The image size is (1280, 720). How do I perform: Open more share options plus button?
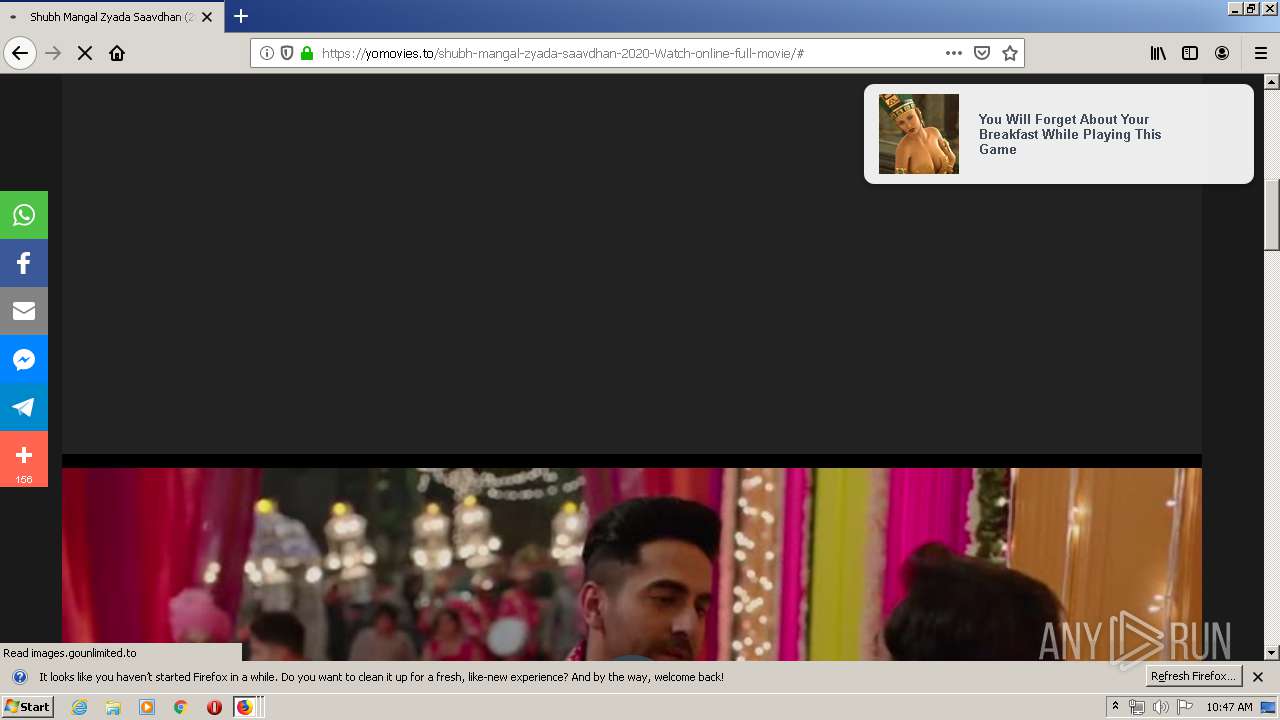coord(24,459)
